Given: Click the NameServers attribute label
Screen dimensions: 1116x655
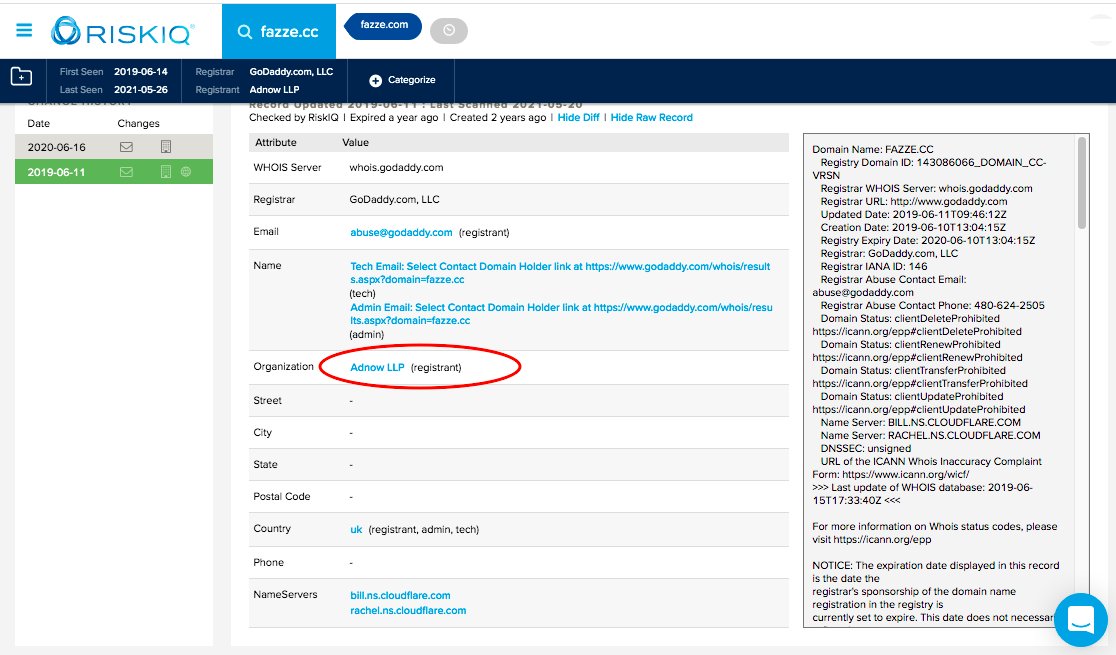Looking at the screenshot, I should pos(285,594).
